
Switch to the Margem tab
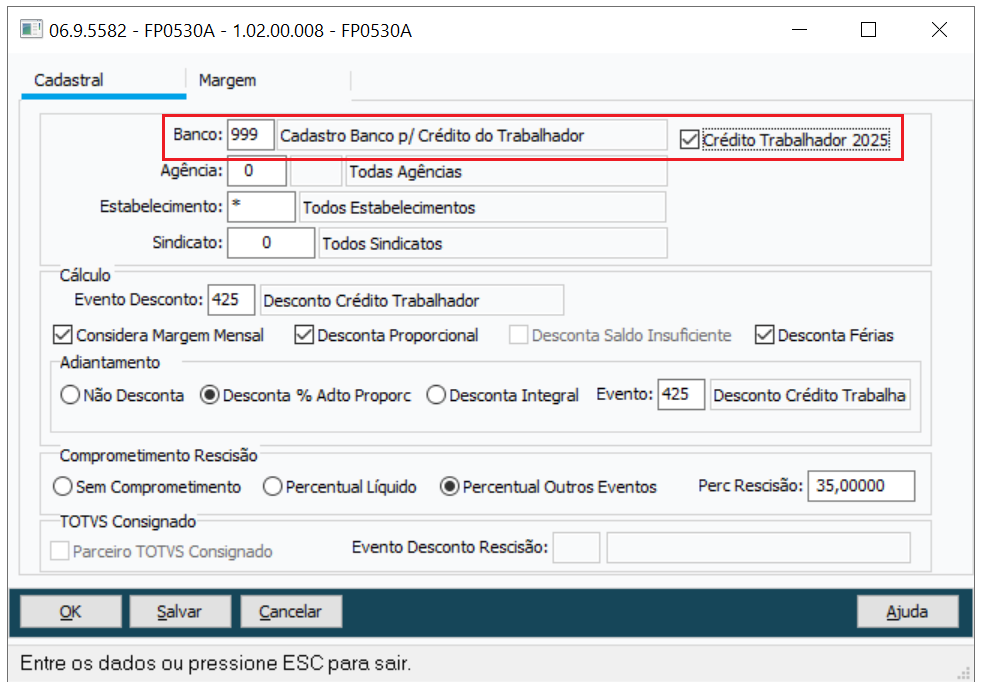coord(227,80)
